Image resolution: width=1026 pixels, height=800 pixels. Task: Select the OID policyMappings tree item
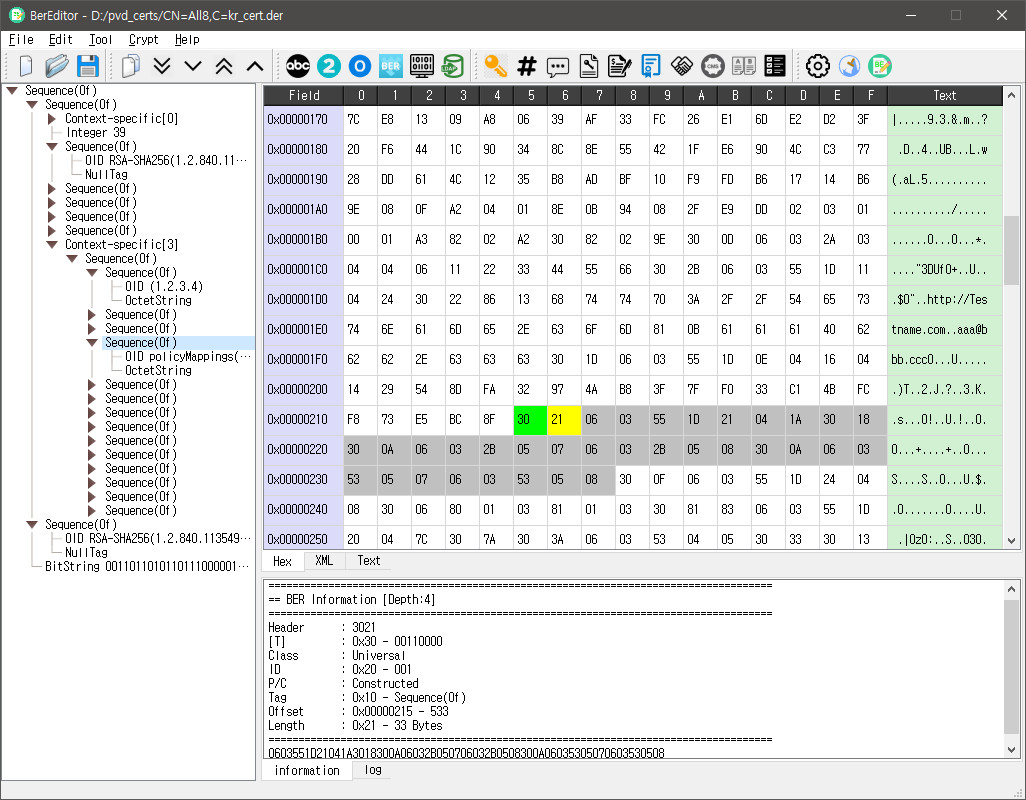click(188, 357)
